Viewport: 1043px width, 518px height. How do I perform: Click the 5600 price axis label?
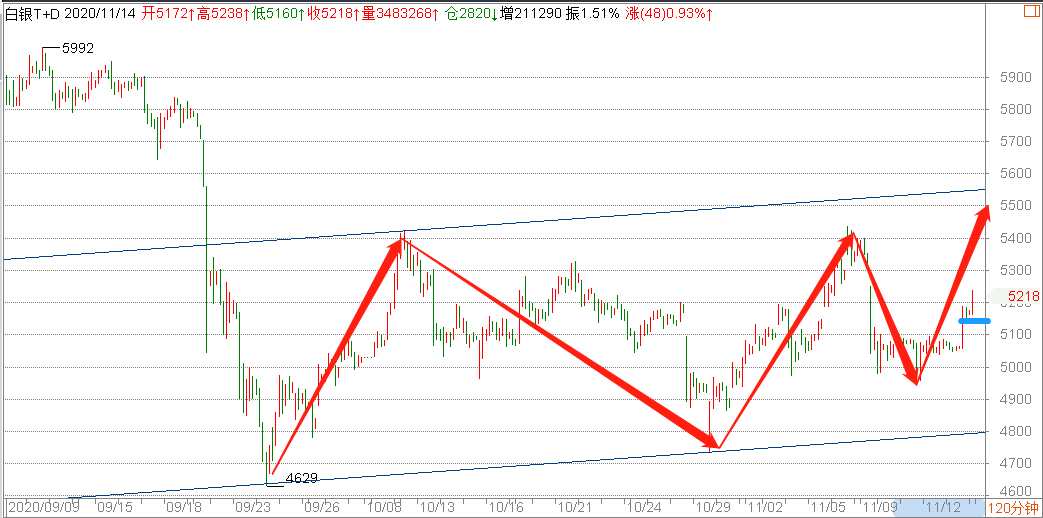(1014, 174)
